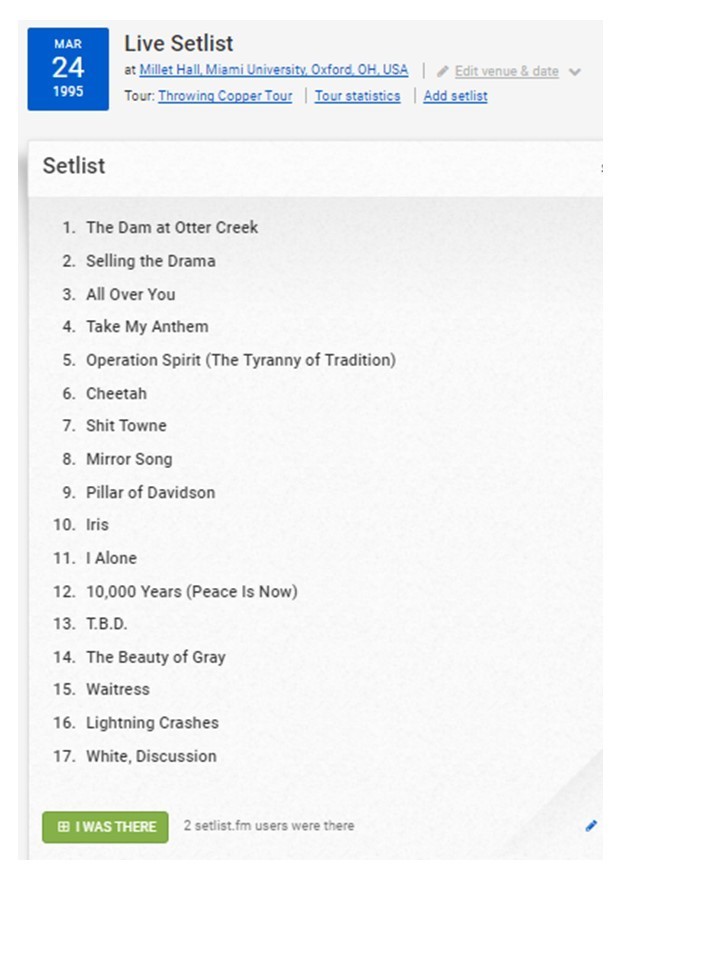The image size is (720, 960).
Task: Open 10,000 Years (Peace Is Now)
Action: [x=192, y=592]
